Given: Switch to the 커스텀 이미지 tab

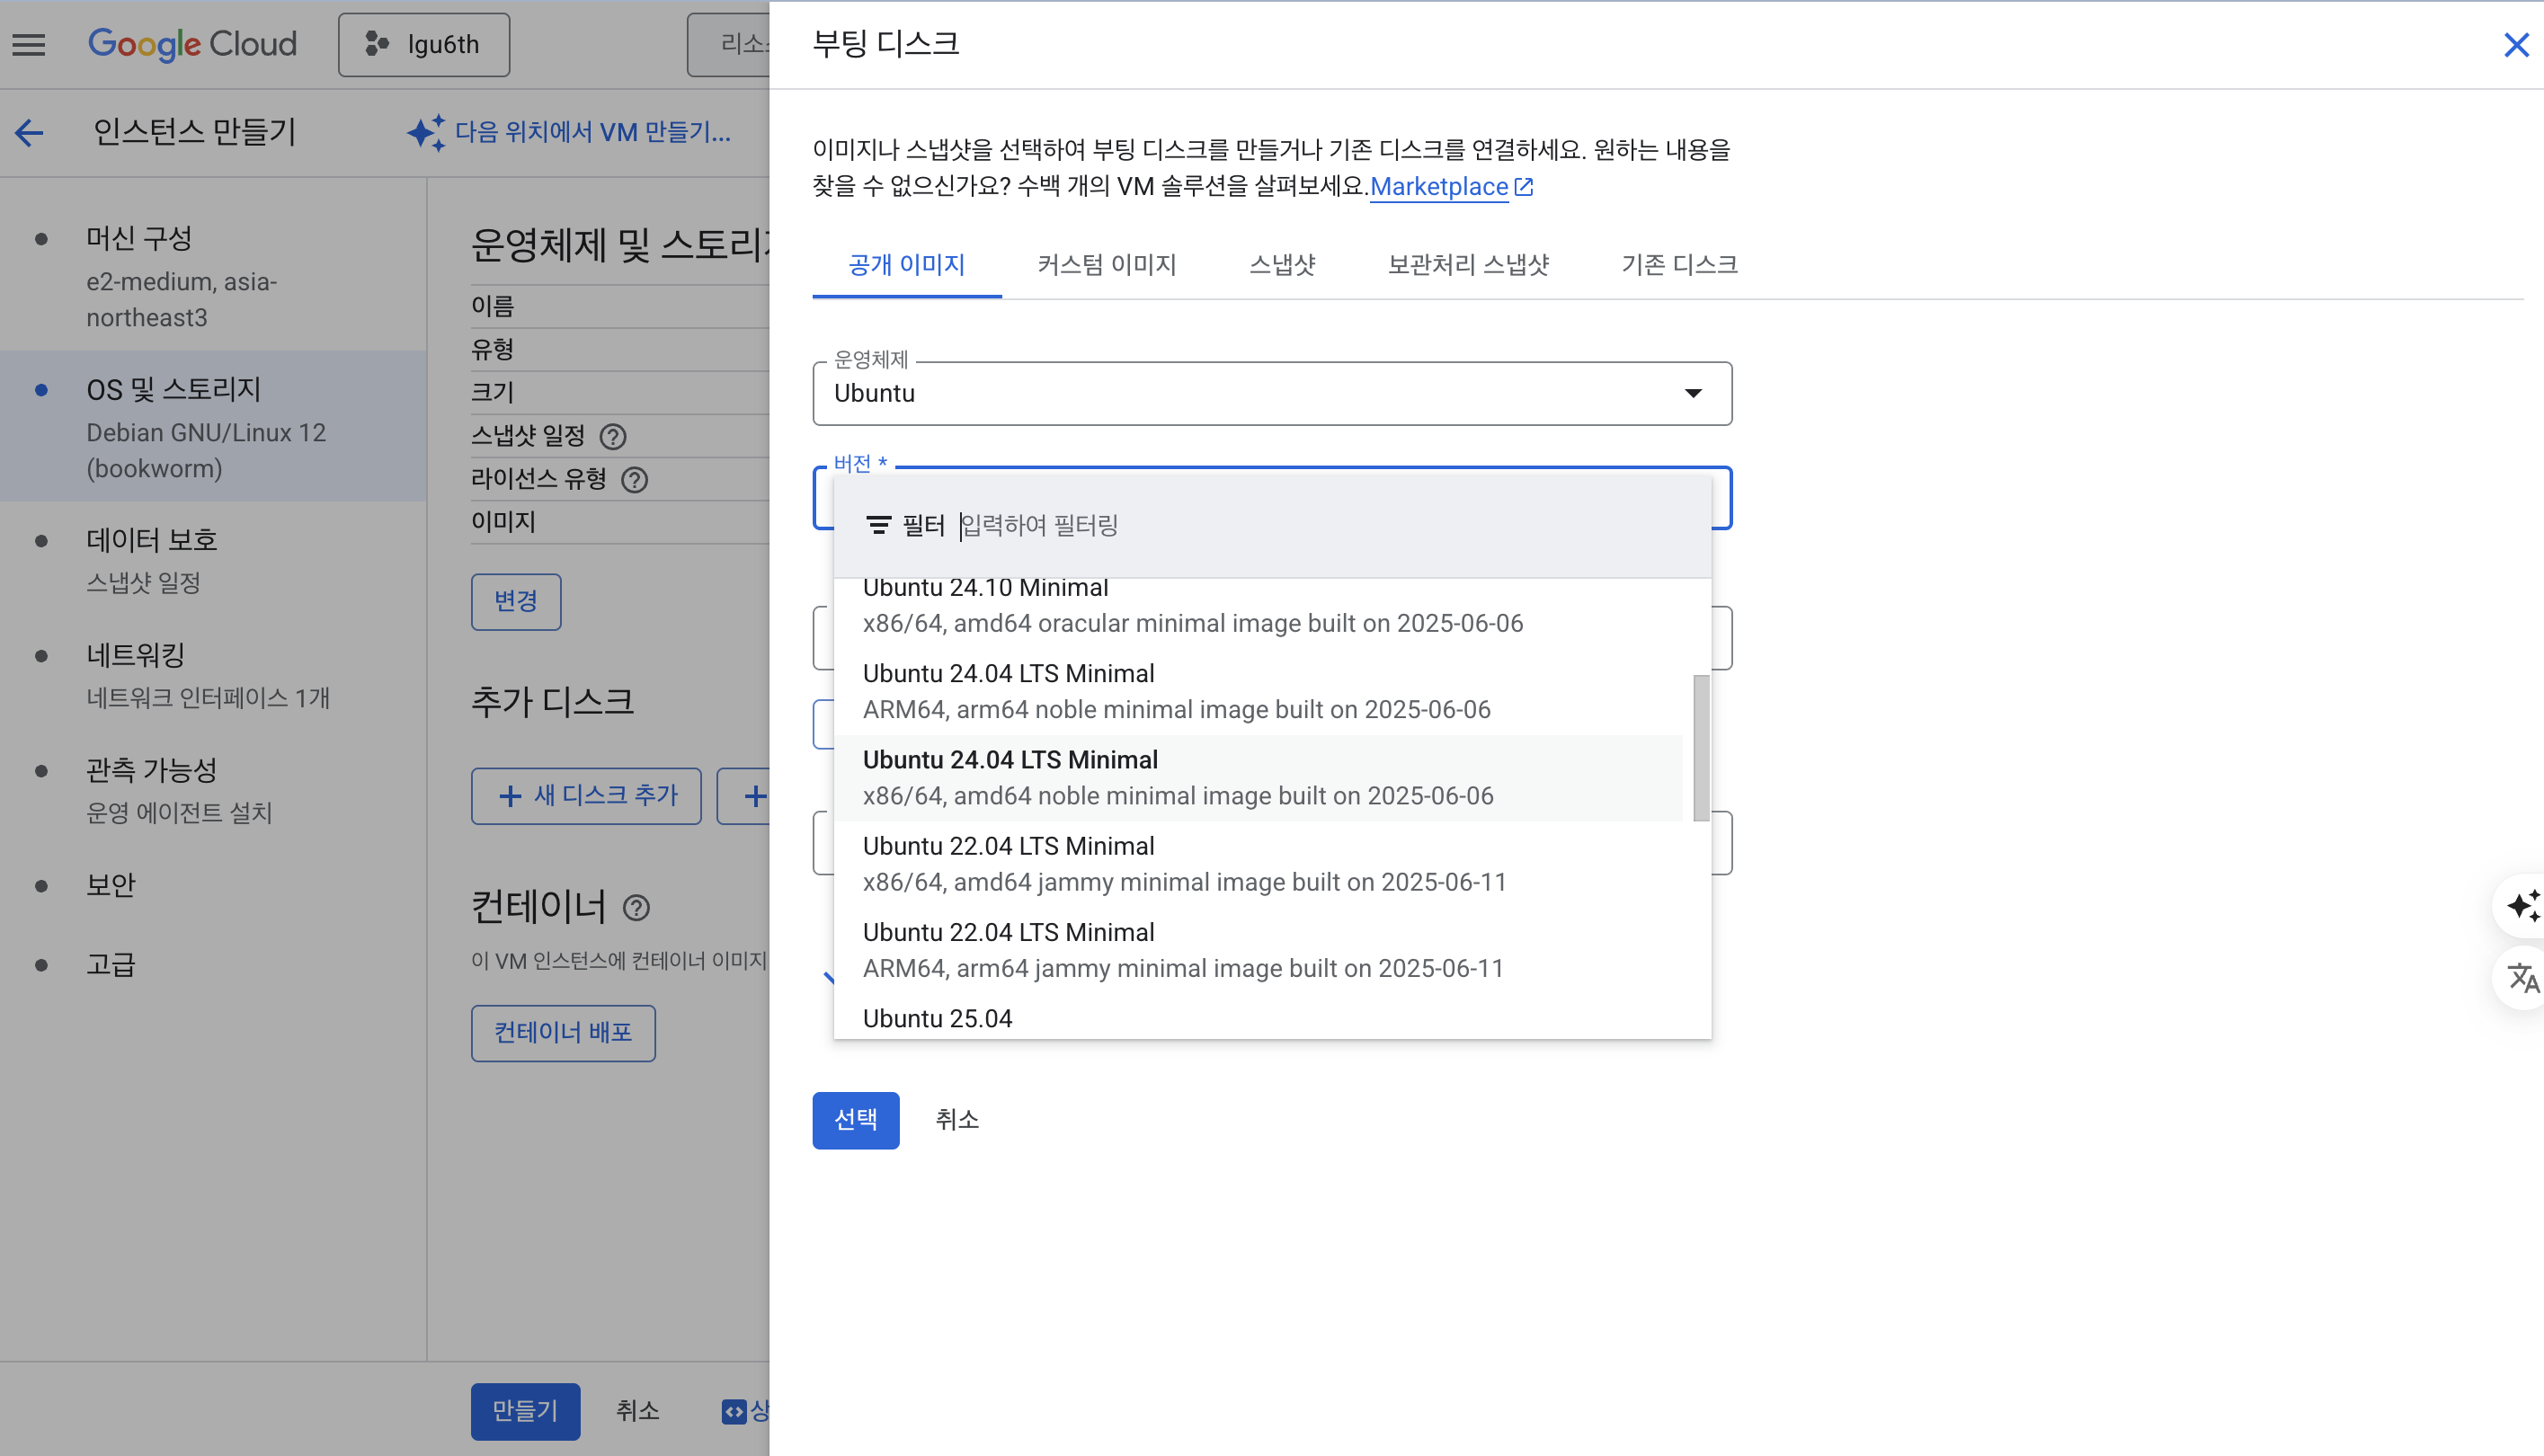Looking at the screenshot, I should pos(1106,265).
